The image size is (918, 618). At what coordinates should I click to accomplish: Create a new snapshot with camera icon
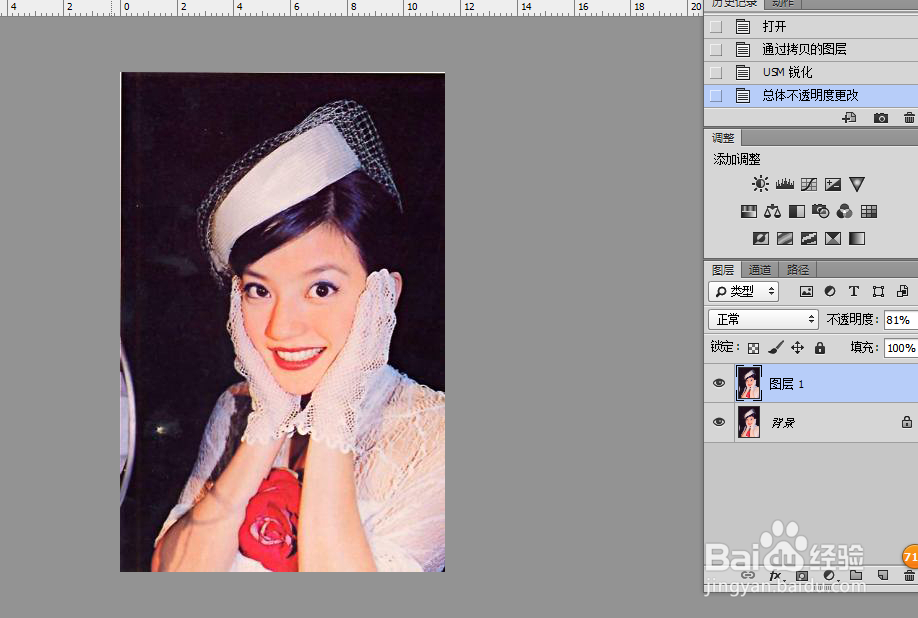[881, 118]
